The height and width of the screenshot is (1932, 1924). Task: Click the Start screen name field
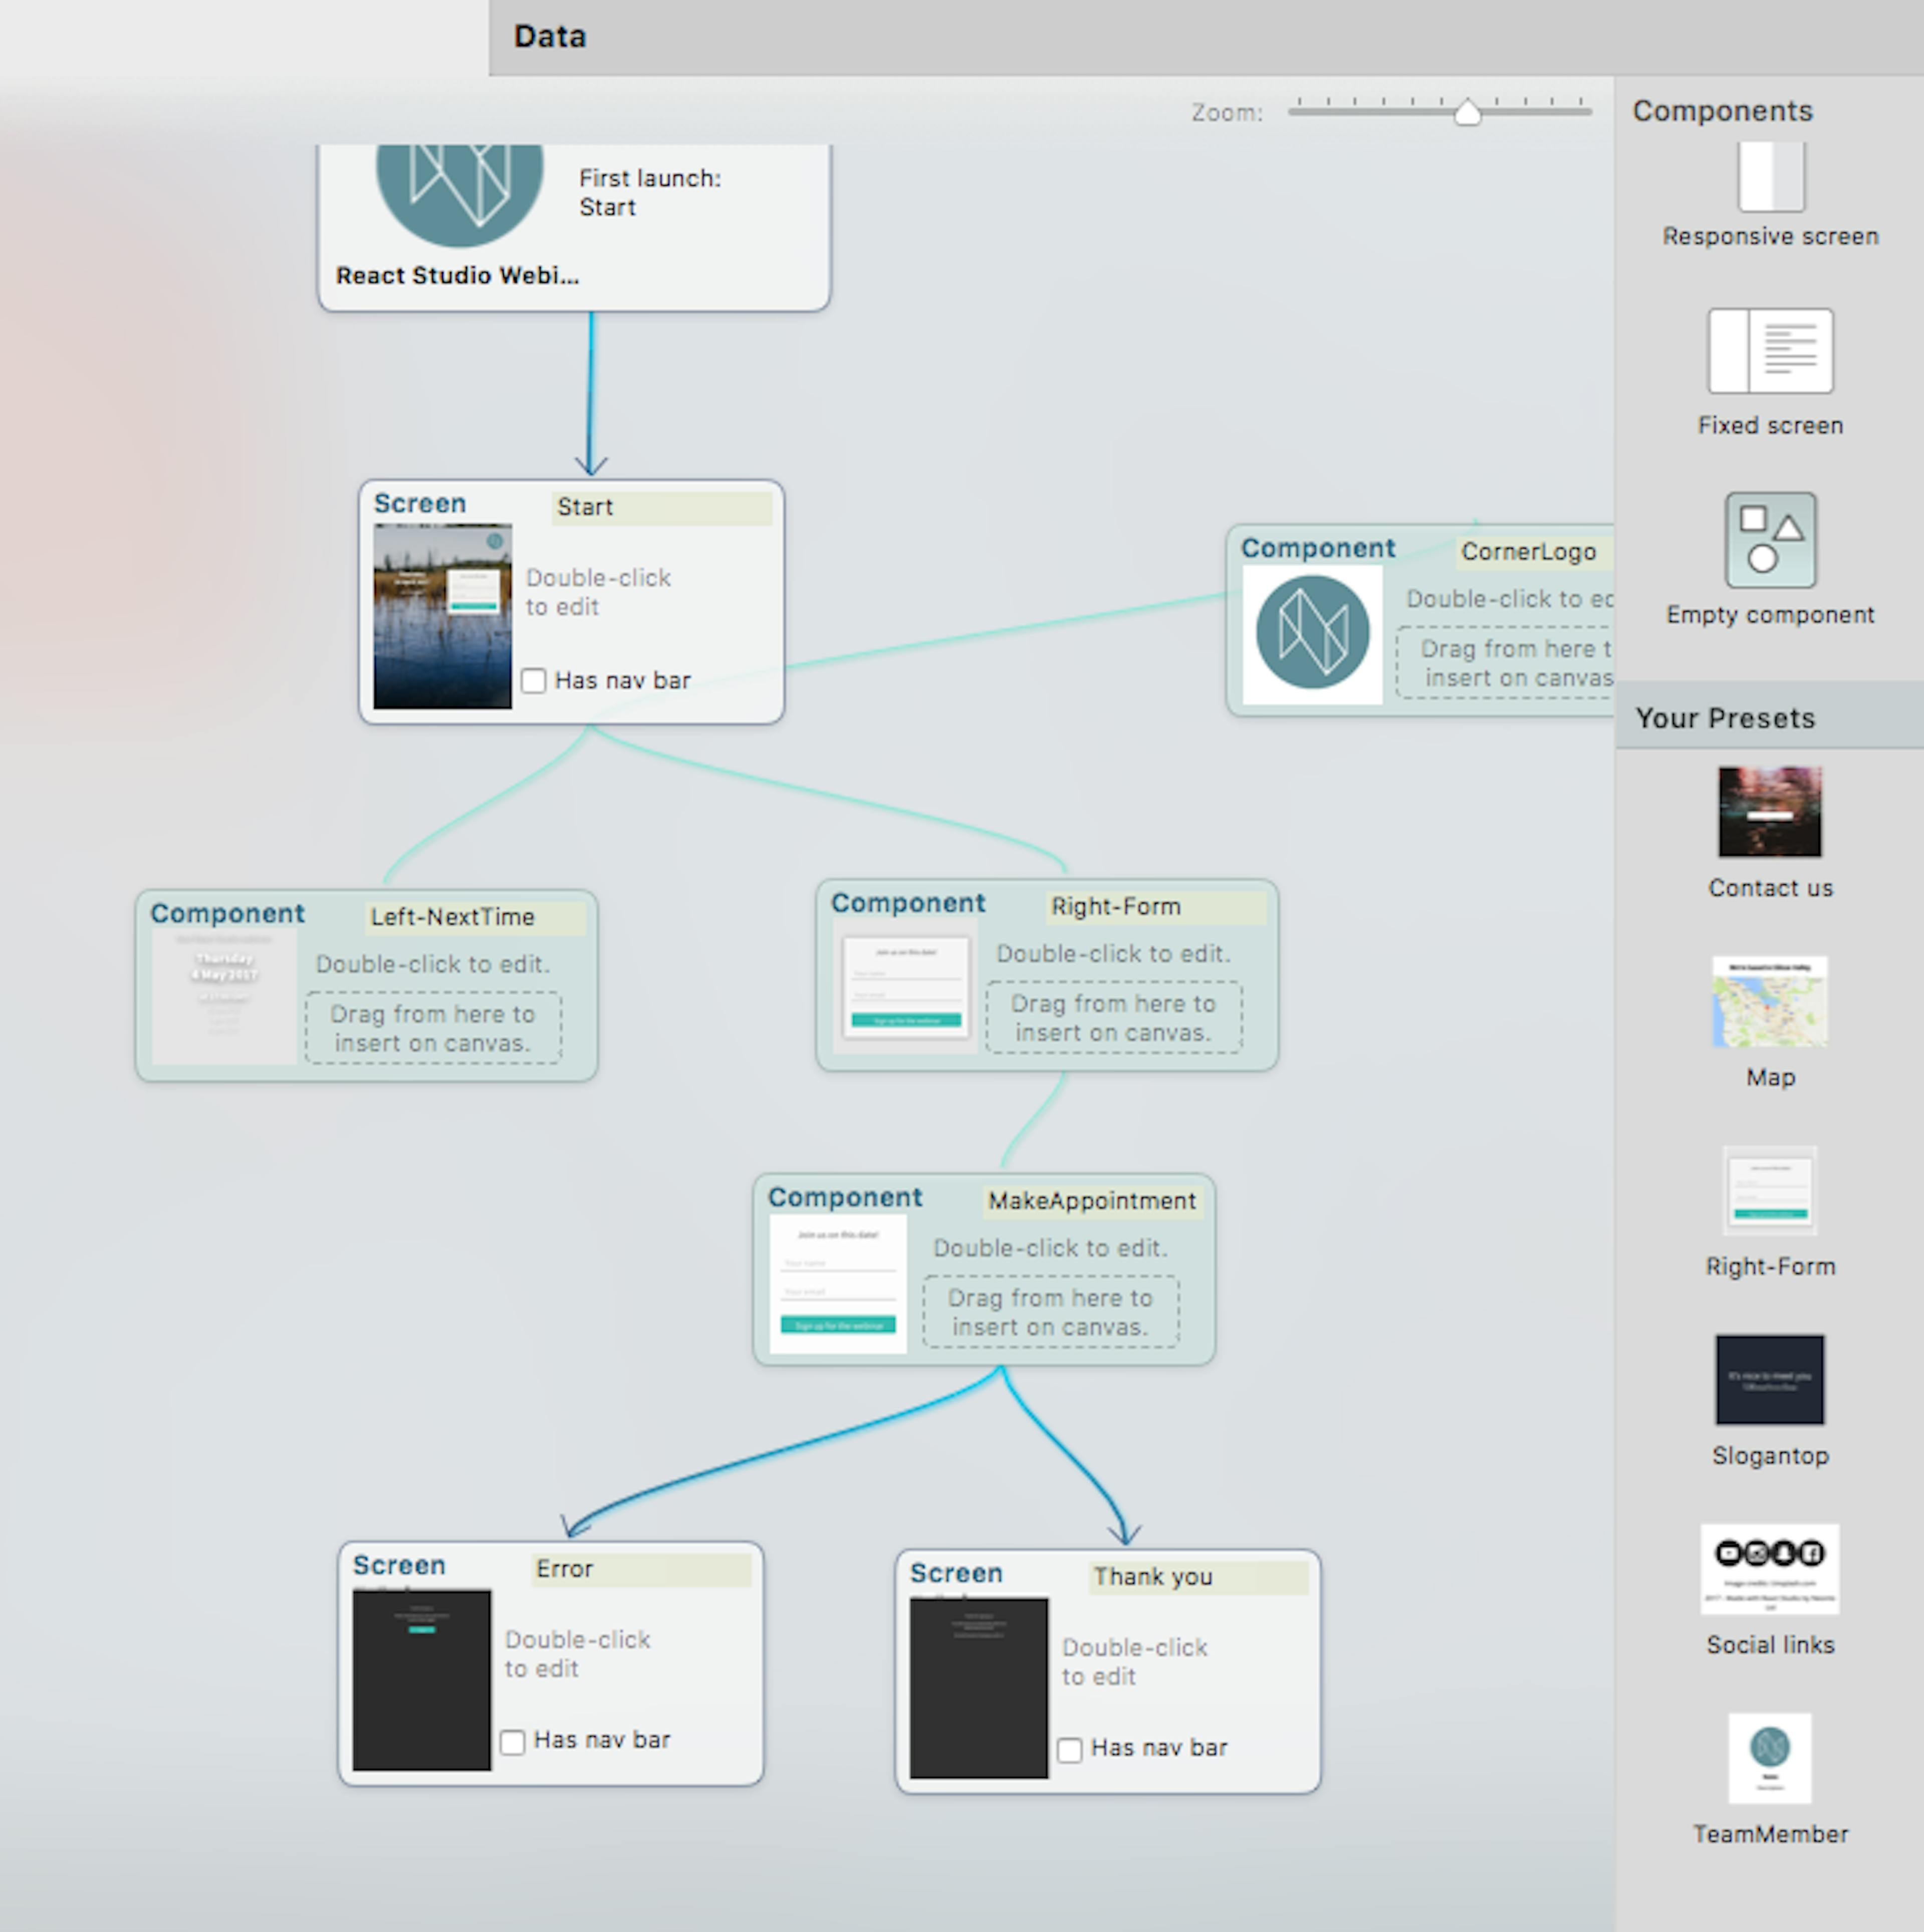661,508
